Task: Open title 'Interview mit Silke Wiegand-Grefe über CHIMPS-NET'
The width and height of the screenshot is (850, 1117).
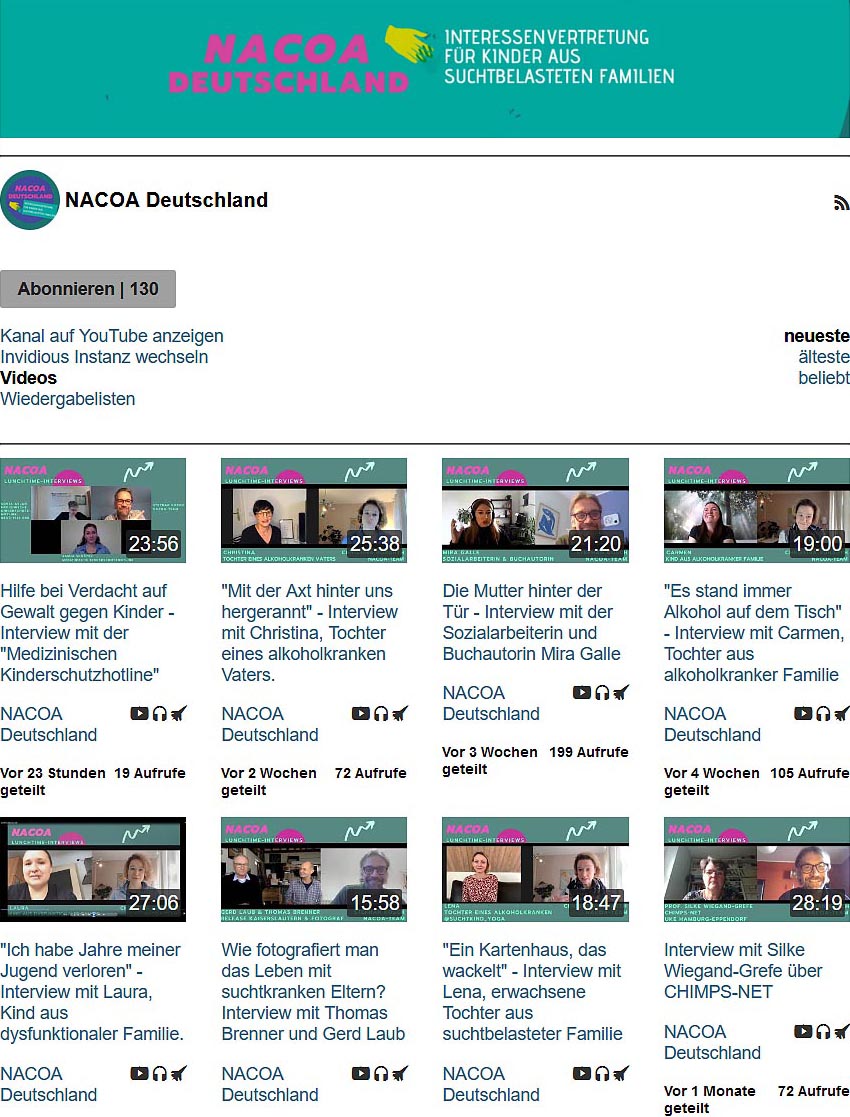Action: pyautogui.click(x=743, y=970)
